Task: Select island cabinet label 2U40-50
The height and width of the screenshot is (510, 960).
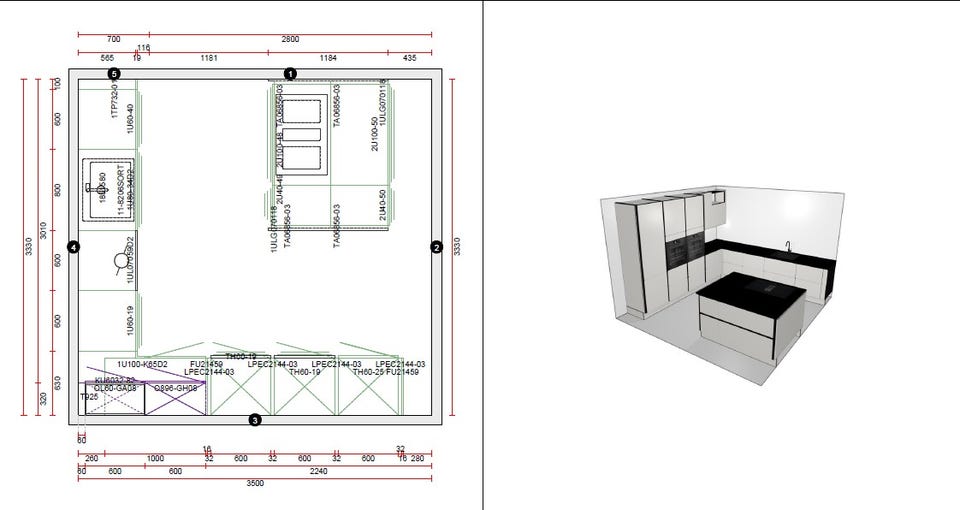Action: [x=383, y=204]
